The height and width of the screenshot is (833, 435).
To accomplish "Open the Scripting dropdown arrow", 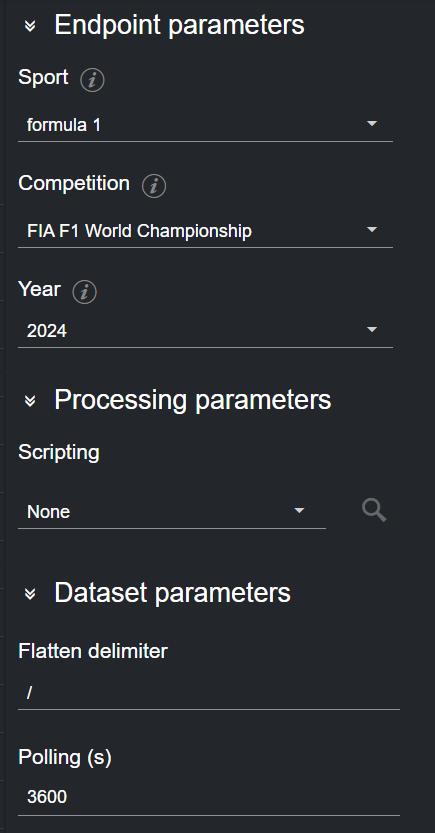I will pos(299,511).
